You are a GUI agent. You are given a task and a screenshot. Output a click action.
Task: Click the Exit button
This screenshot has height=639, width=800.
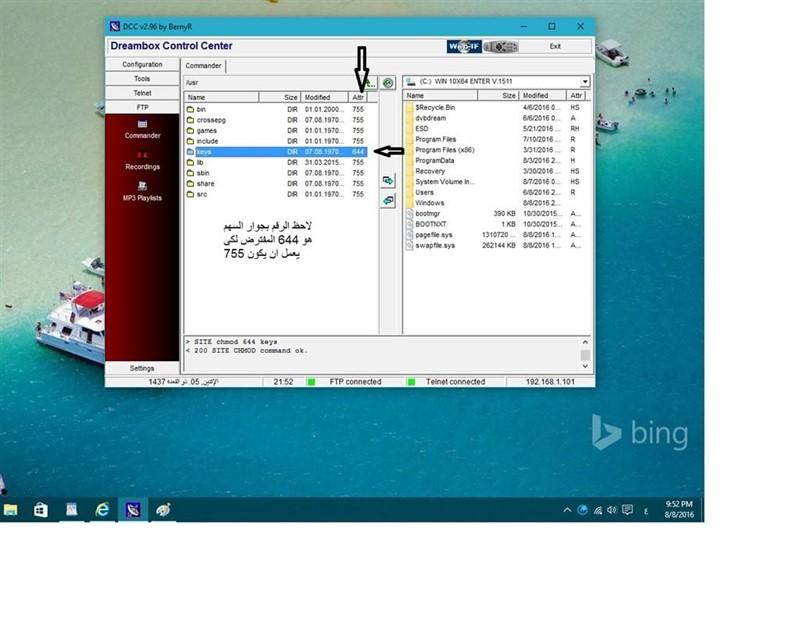tap(555, 46)
